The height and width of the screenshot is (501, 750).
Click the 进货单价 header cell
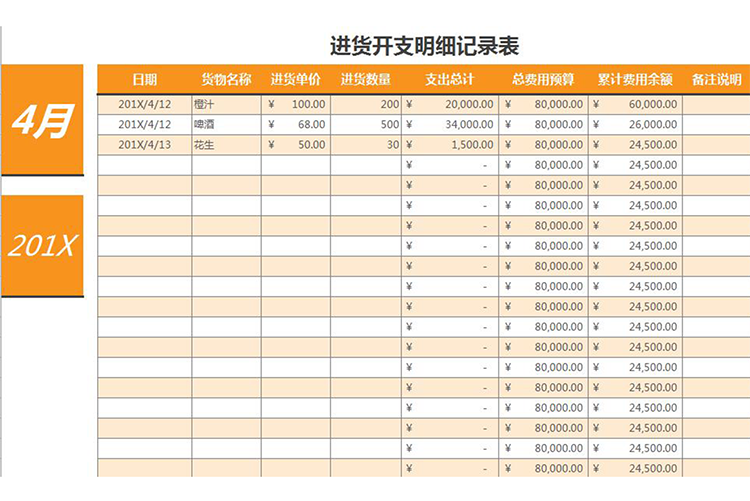tap(296, 79)
